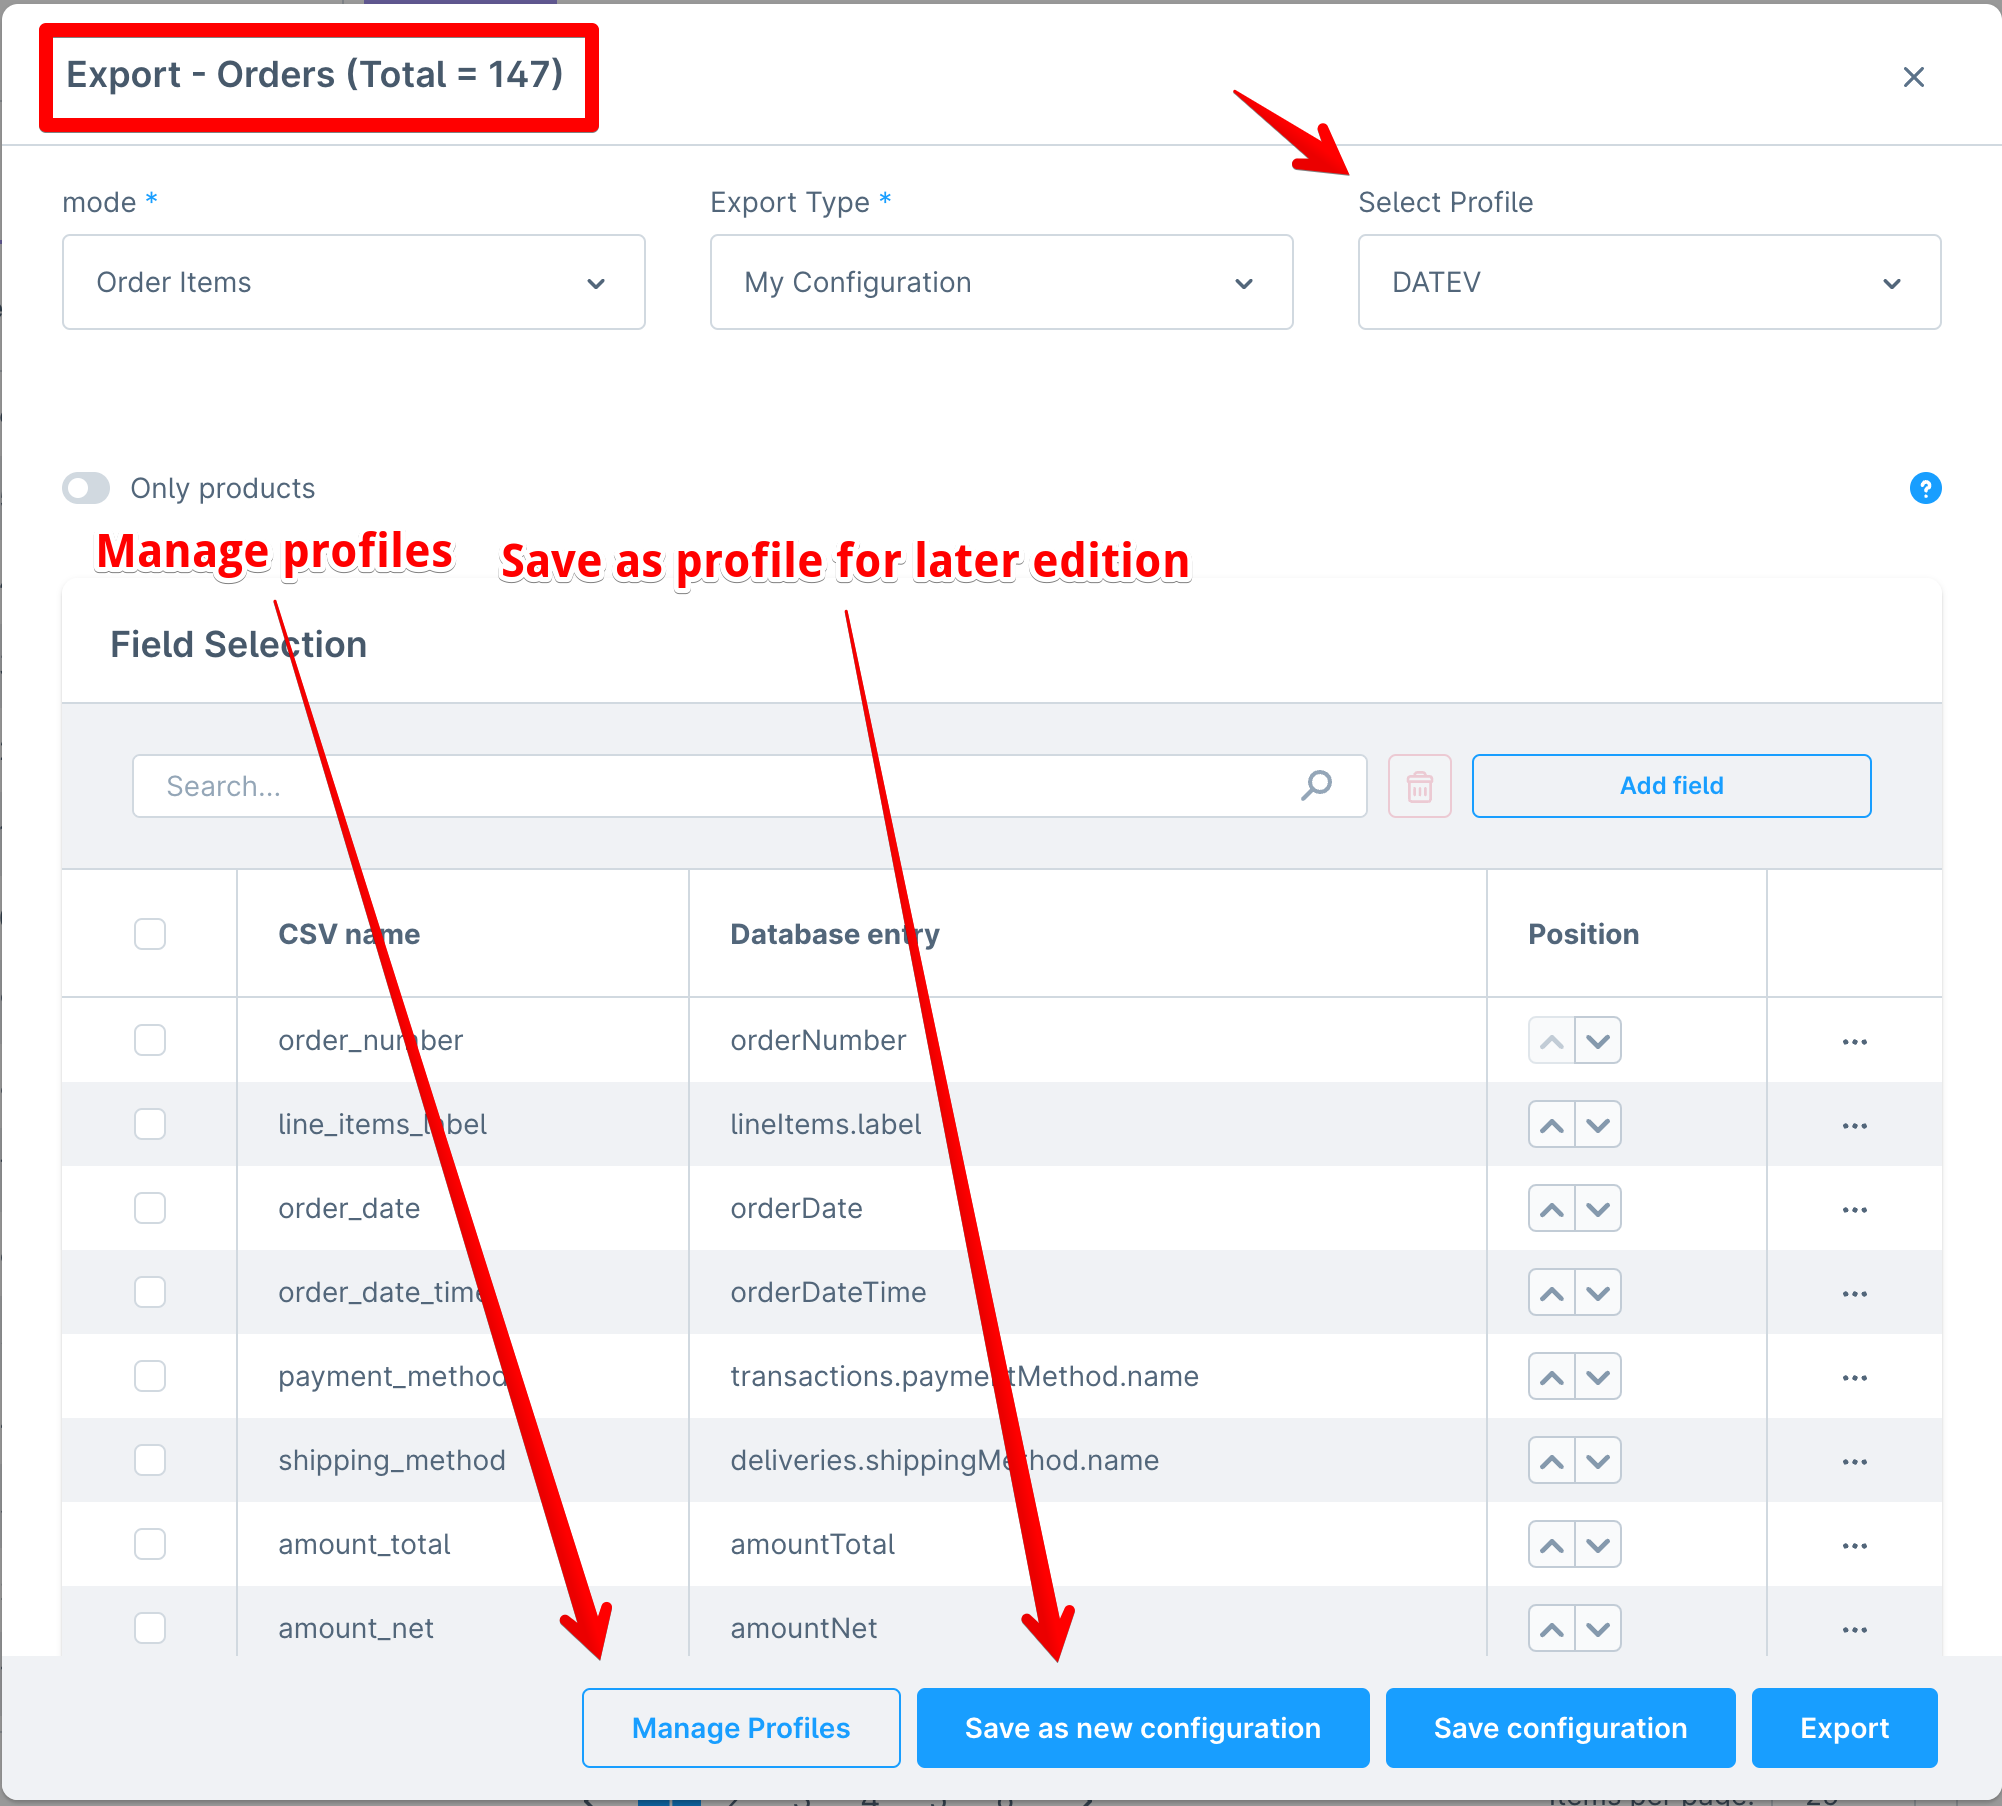The width and height of the screenshot is (2002, 1806).
Task: Move amount_total row up
Action: pos(1552,1545)
